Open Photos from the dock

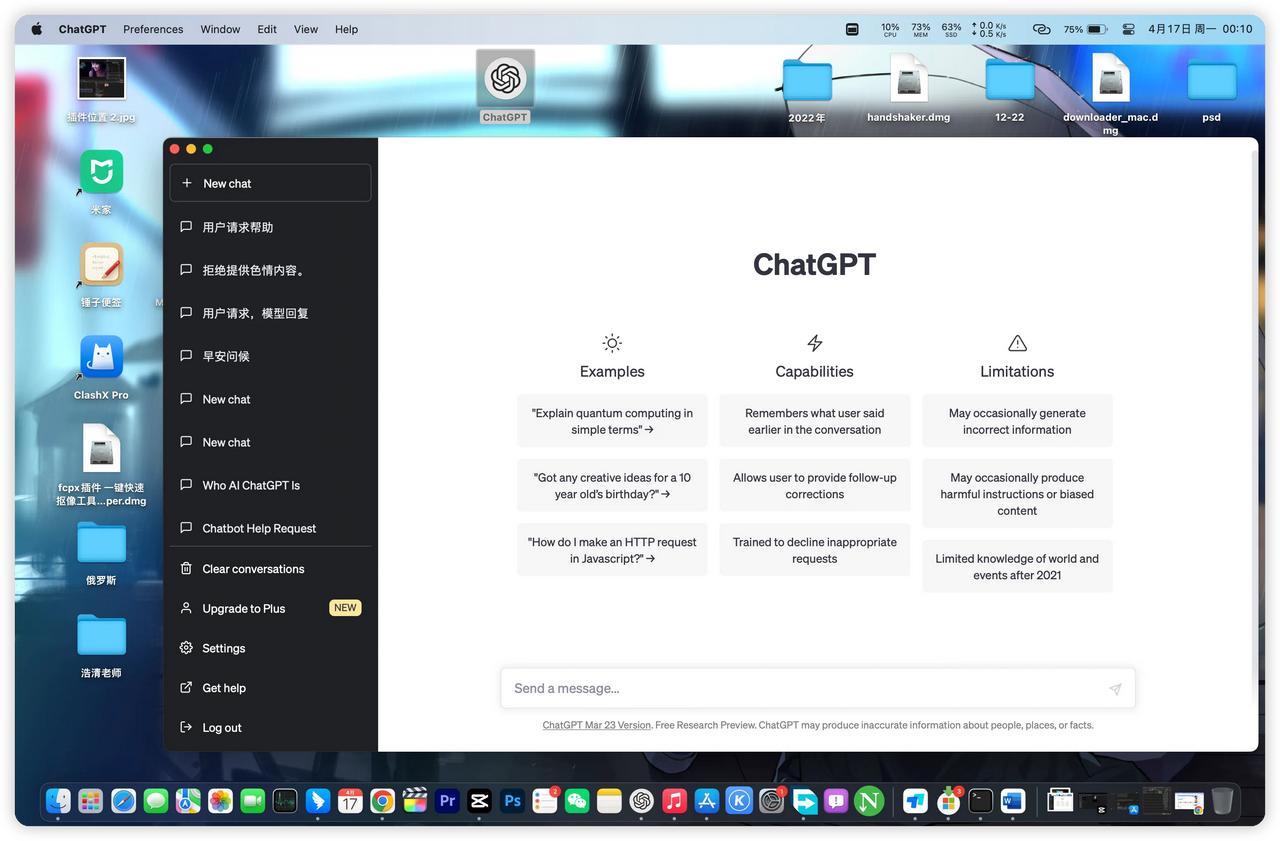220,801
